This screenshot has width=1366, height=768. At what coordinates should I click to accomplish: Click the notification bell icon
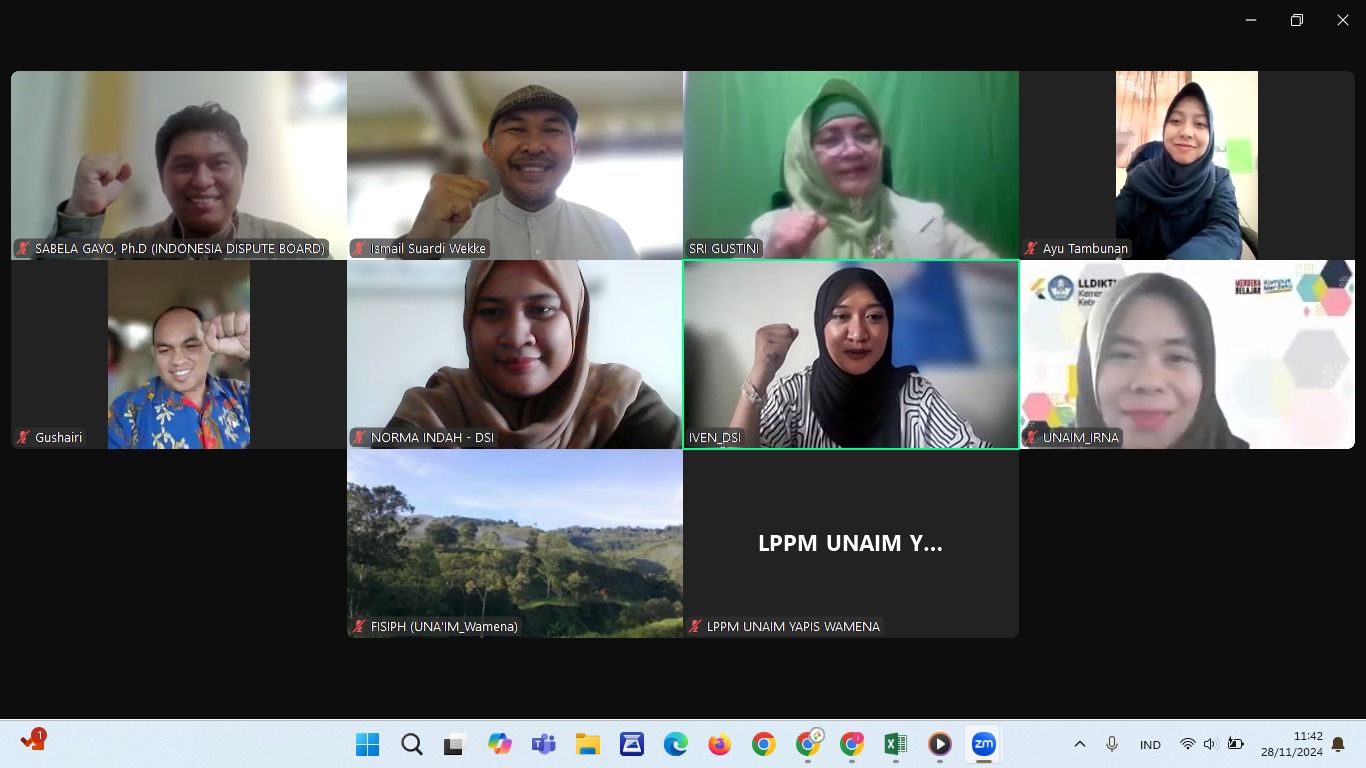[x=1338, y=744]
